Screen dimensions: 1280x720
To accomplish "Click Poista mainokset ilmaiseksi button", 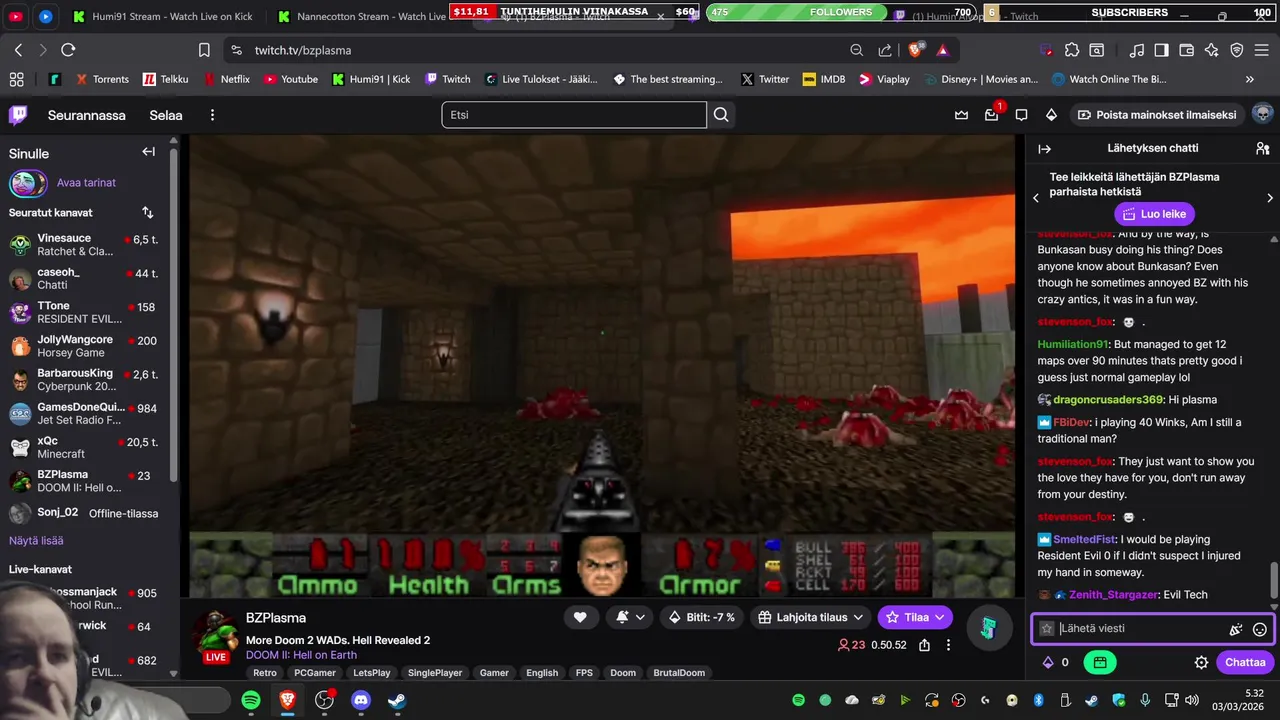I will pos(1156,115).
